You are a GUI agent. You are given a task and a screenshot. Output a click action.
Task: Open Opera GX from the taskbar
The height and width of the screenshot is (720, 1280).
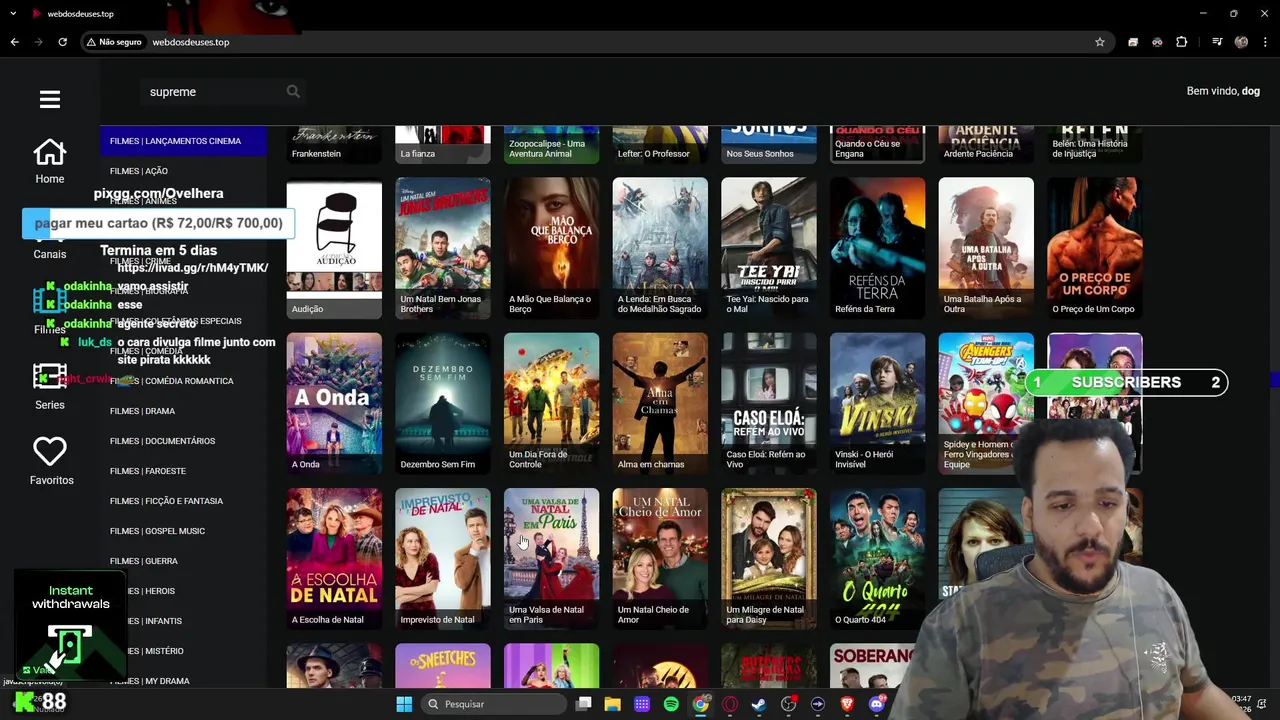[730, 704]
